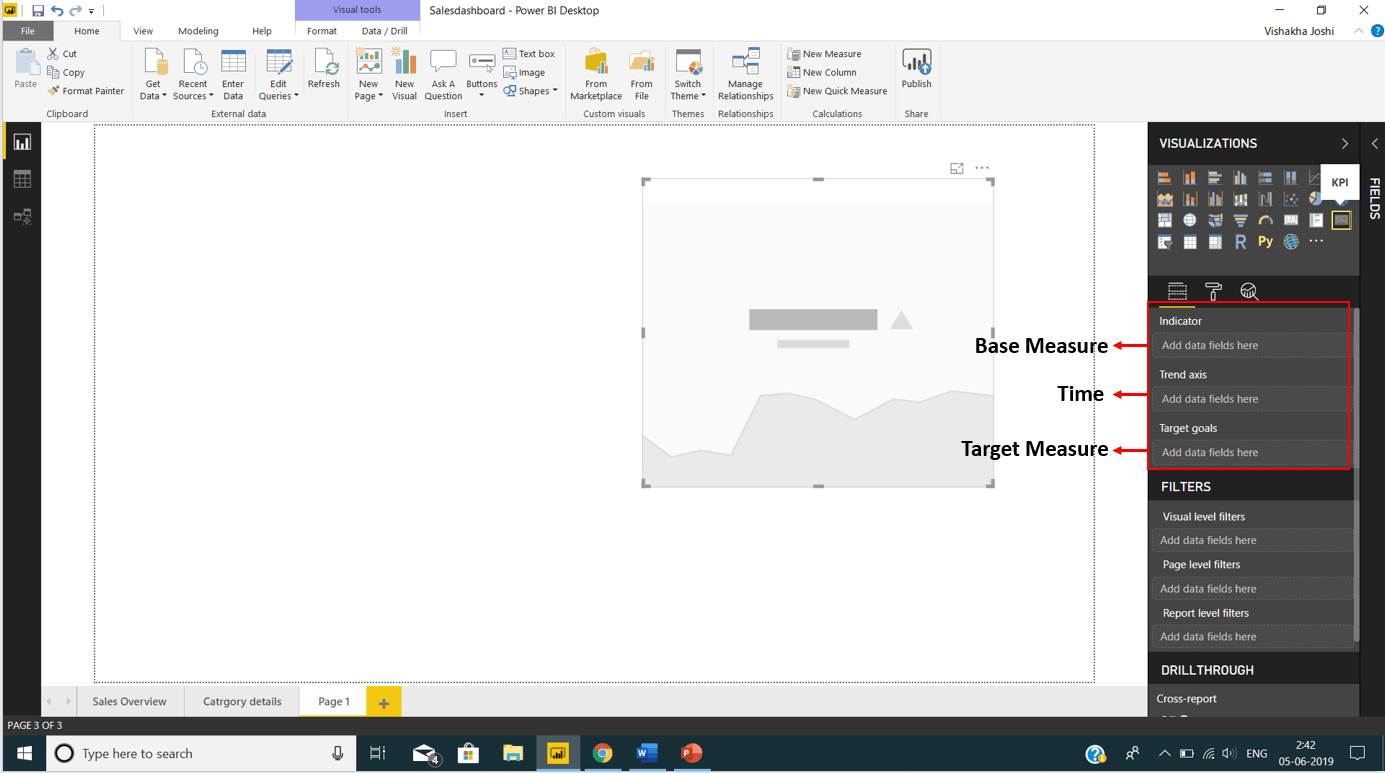The image size is (1385, 773).
Task: Switch to Data view in left sidebar
Action: tap(22, 179)
